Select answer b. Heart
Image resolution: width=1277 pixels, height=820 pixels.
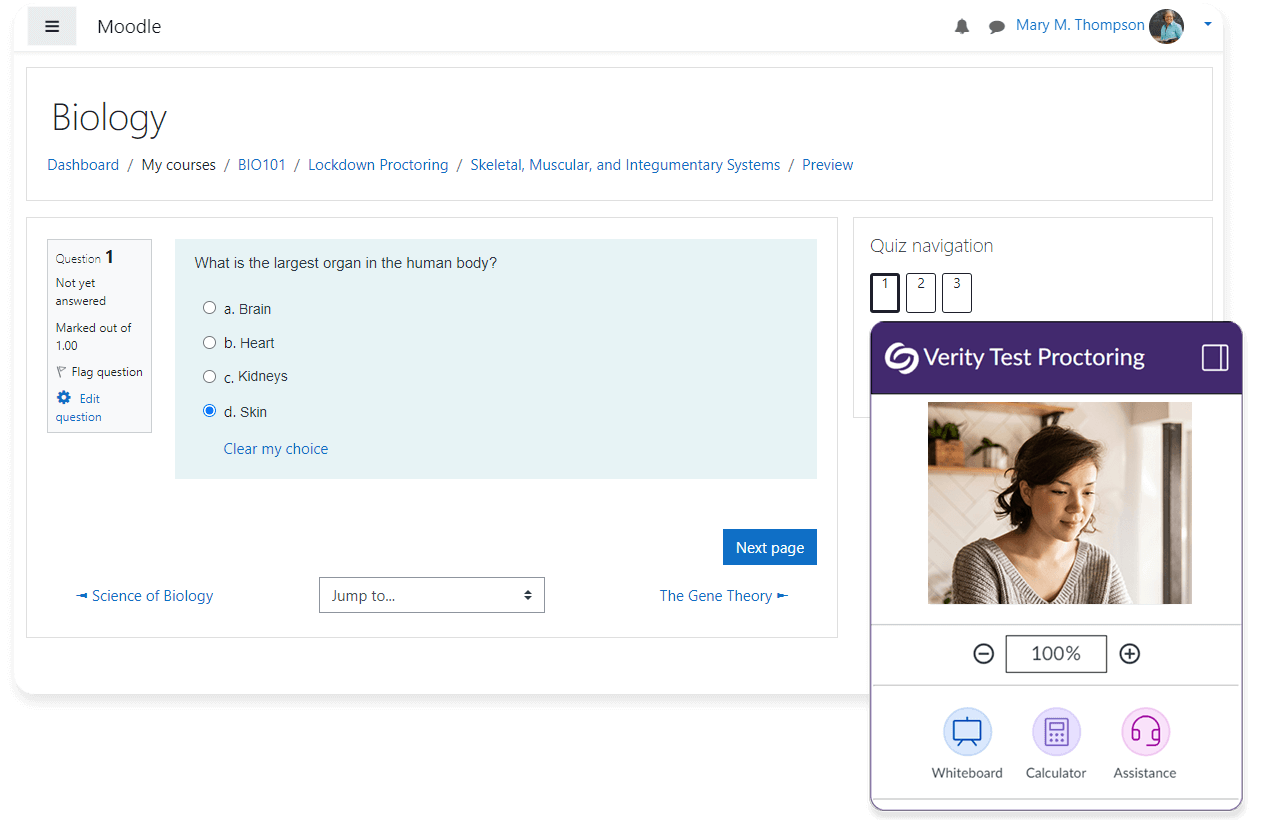tap(209, 341)
